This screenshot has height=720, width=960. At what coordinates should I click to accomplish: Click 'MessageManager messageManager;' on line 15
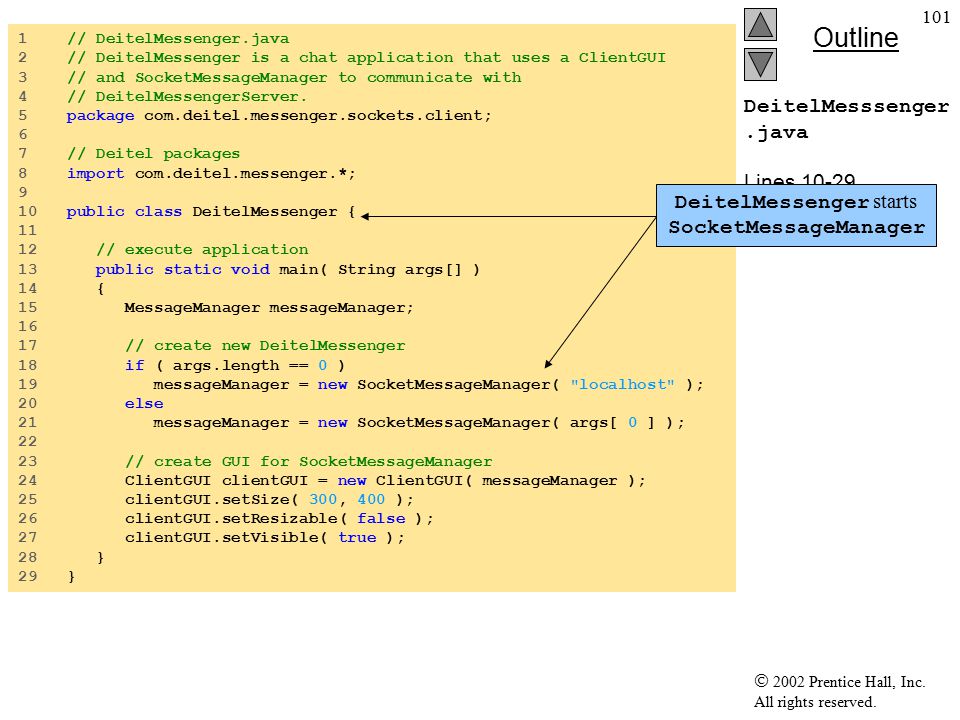269,307
